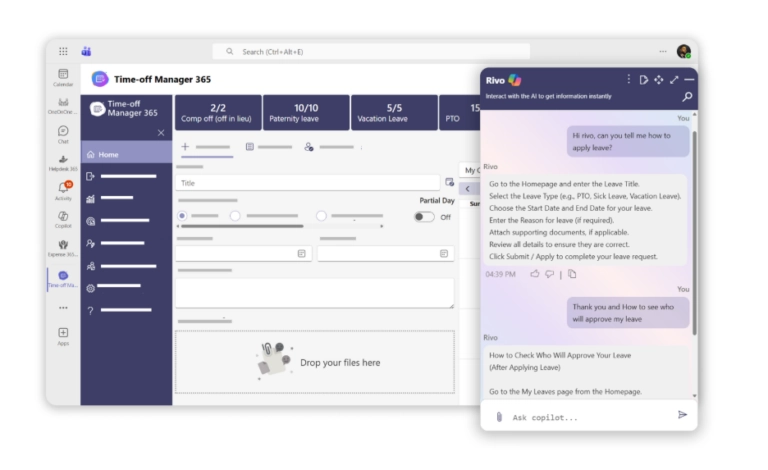
Task: Click the Drop your files here zone
Action: (x=314, y=362)
